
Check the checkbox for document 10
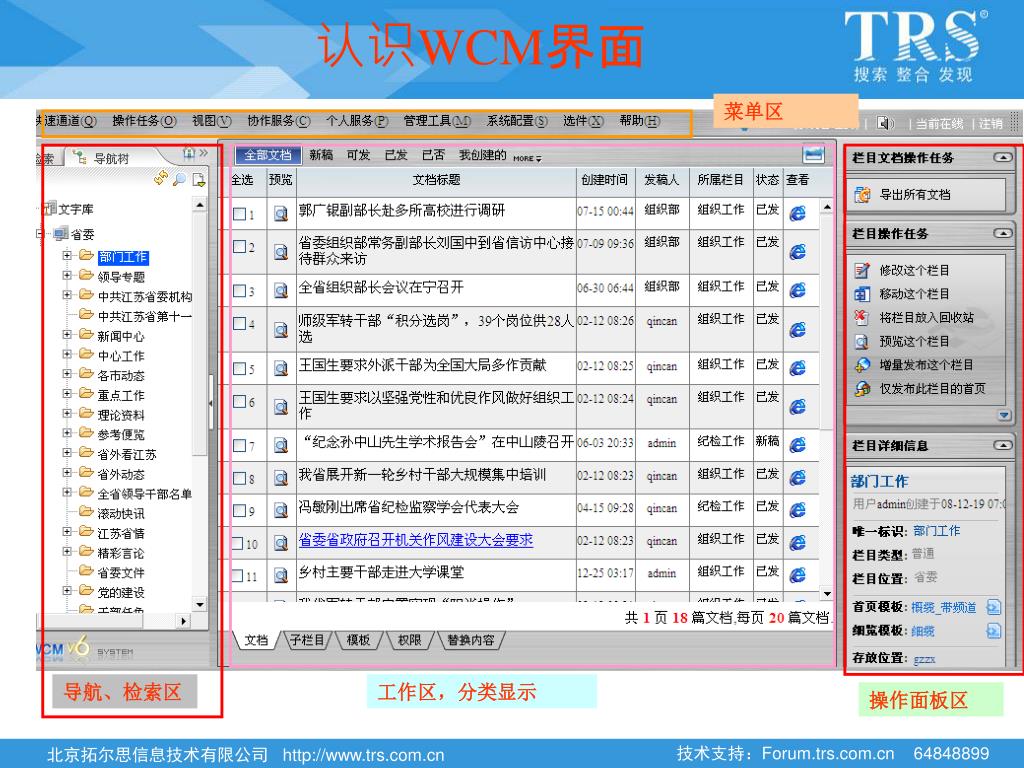point(238,543)
